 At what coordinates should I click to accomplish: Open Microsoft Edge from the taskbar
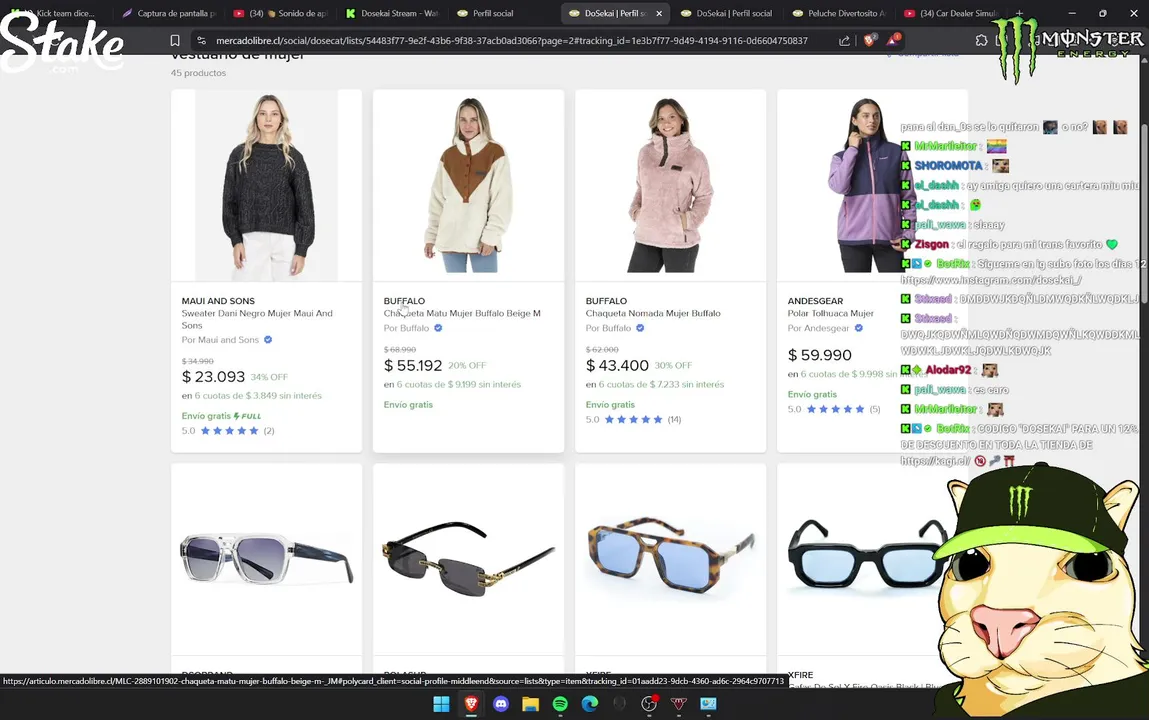click(590, 704)
